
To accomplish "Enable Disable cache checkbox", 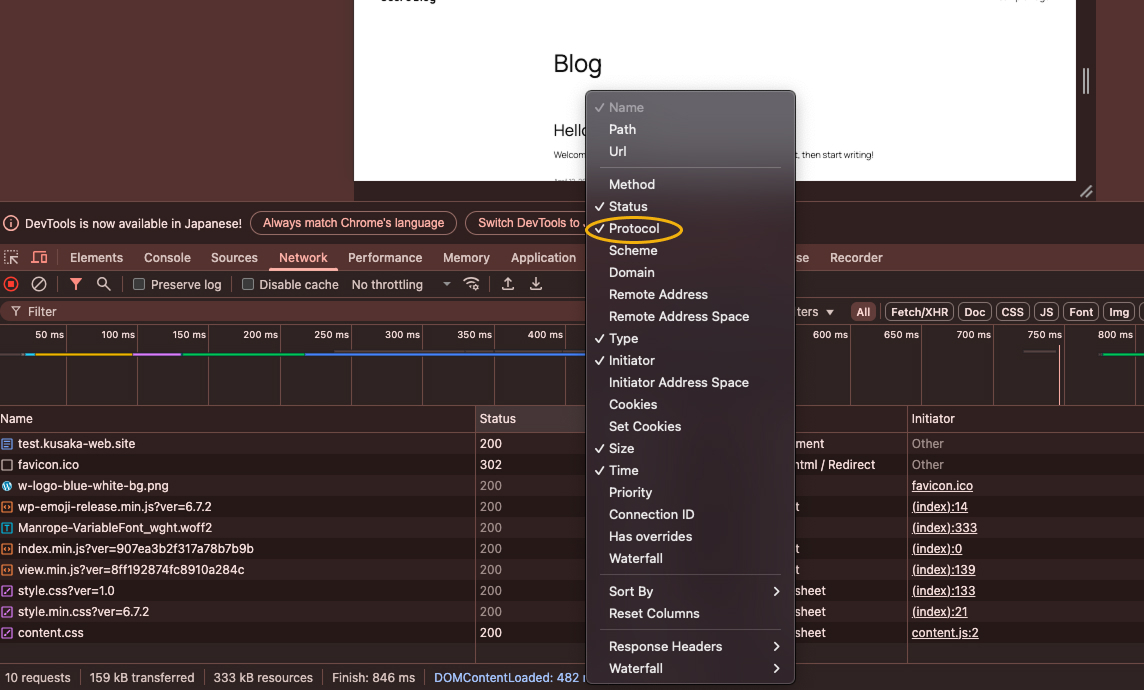I will pos(248,284).
